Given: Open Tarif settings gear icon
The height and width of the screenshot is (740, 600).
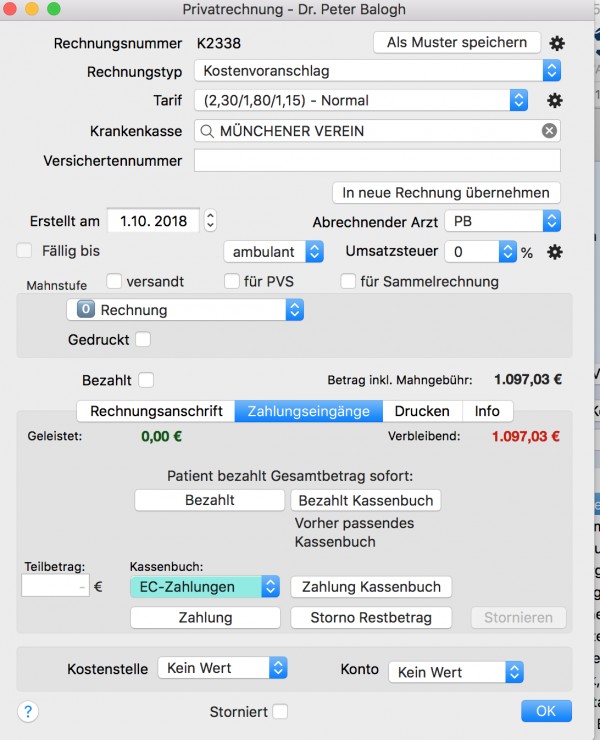Looking at the screenshot, I should click(555, 101).
